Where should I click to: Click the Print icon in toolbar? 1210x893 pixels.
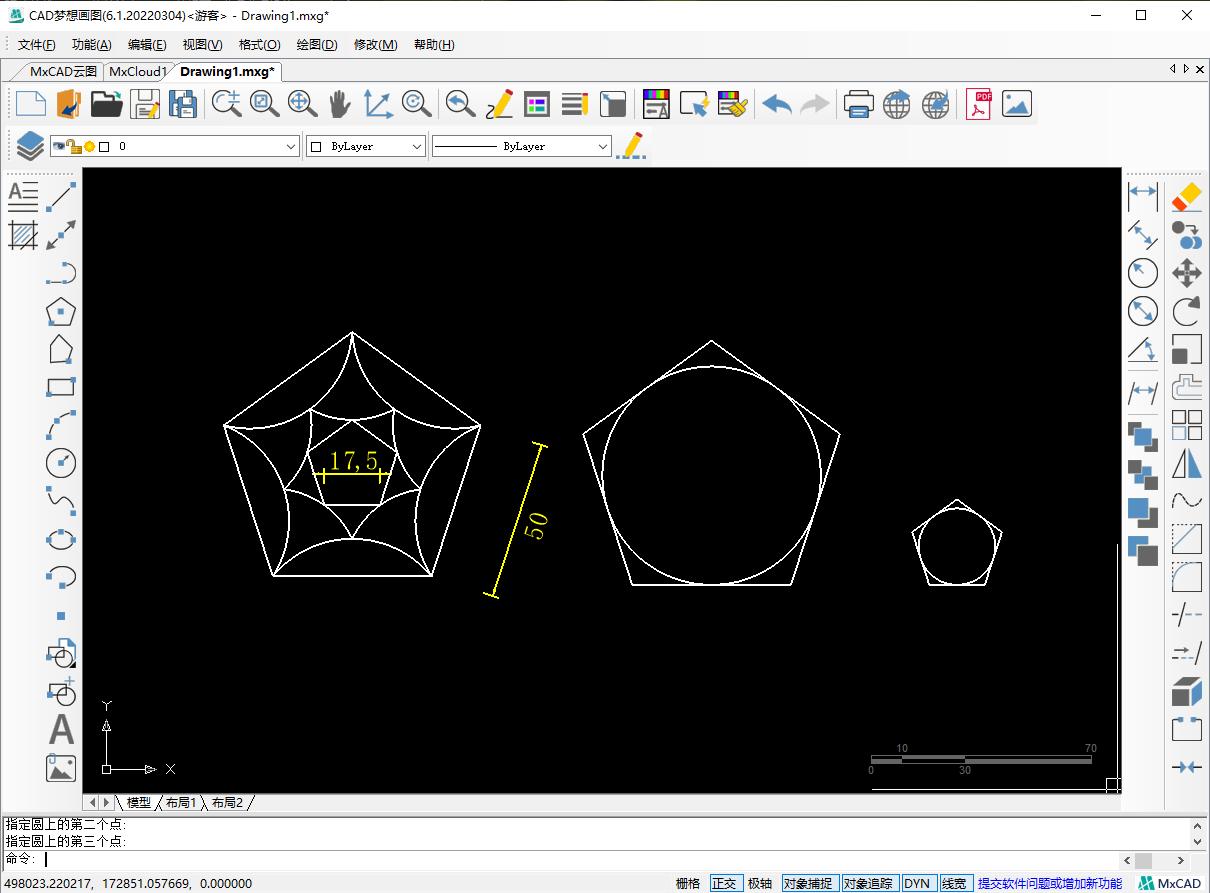[x=858, y=104]
